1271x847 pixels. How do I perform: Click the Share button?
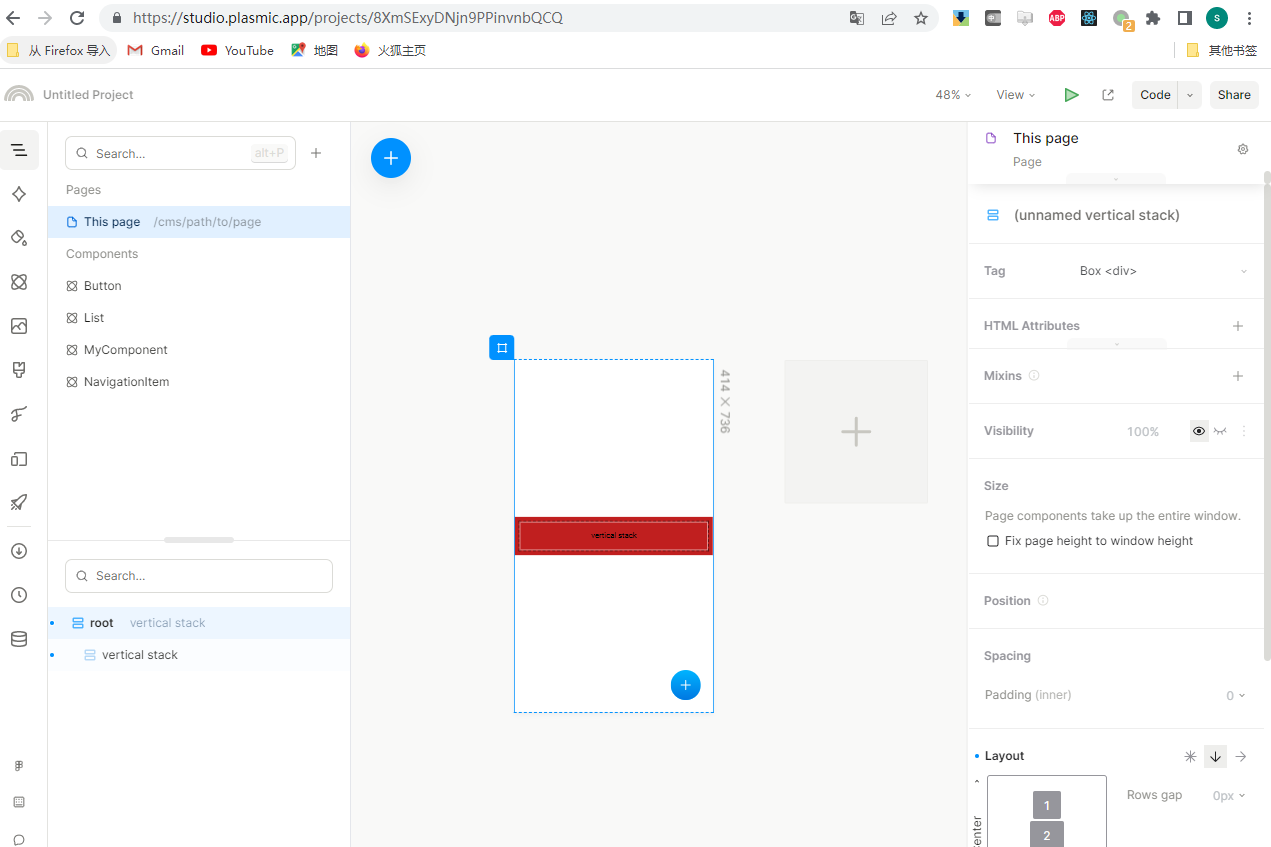tap(1233, 95)
